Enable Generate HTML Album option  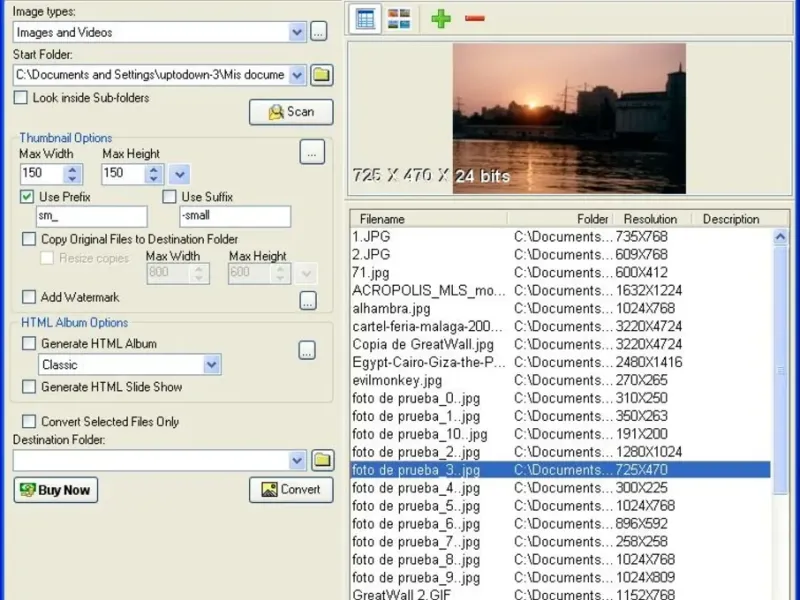29,344
